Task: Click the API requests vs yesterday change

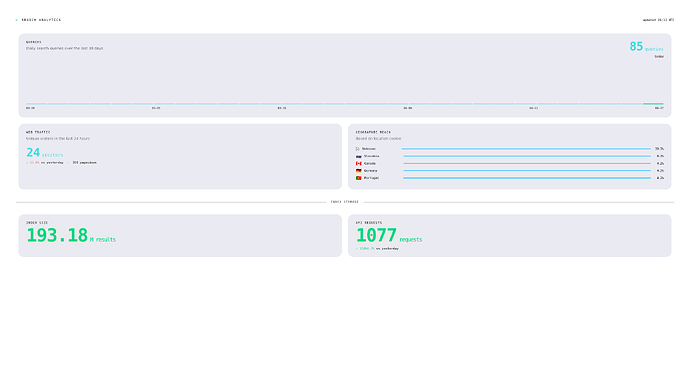Action: click(x=377, y=249)
